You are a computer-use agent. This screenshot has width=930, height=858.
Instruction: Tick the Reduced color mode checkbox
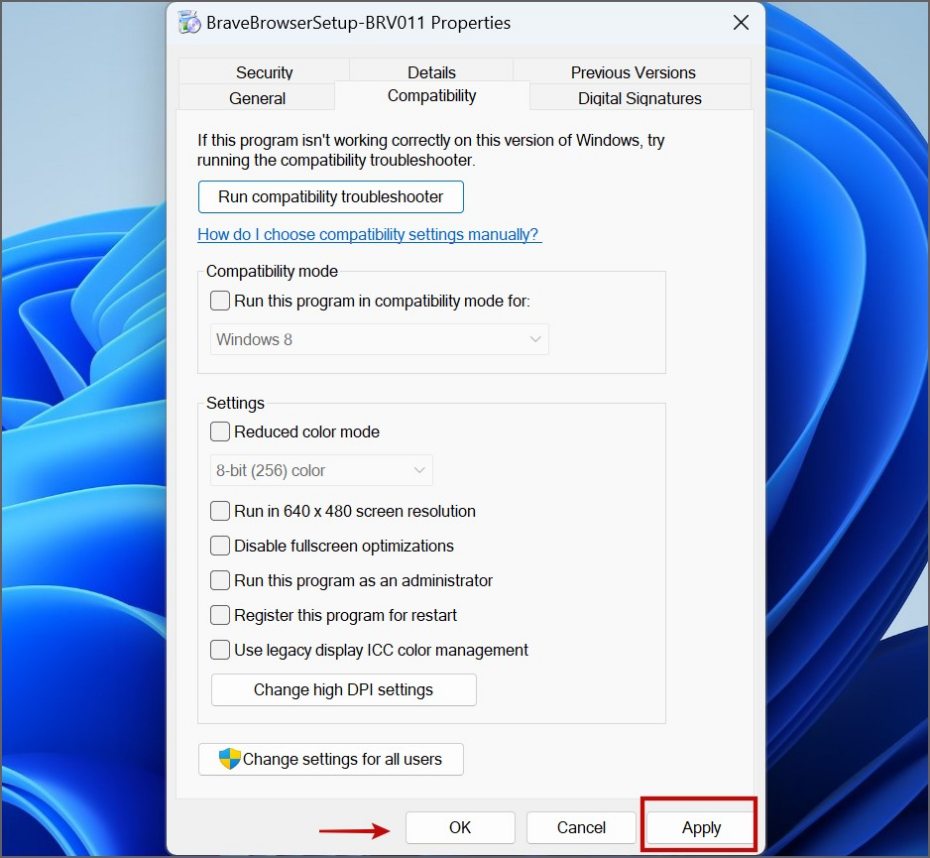(220, 432)
